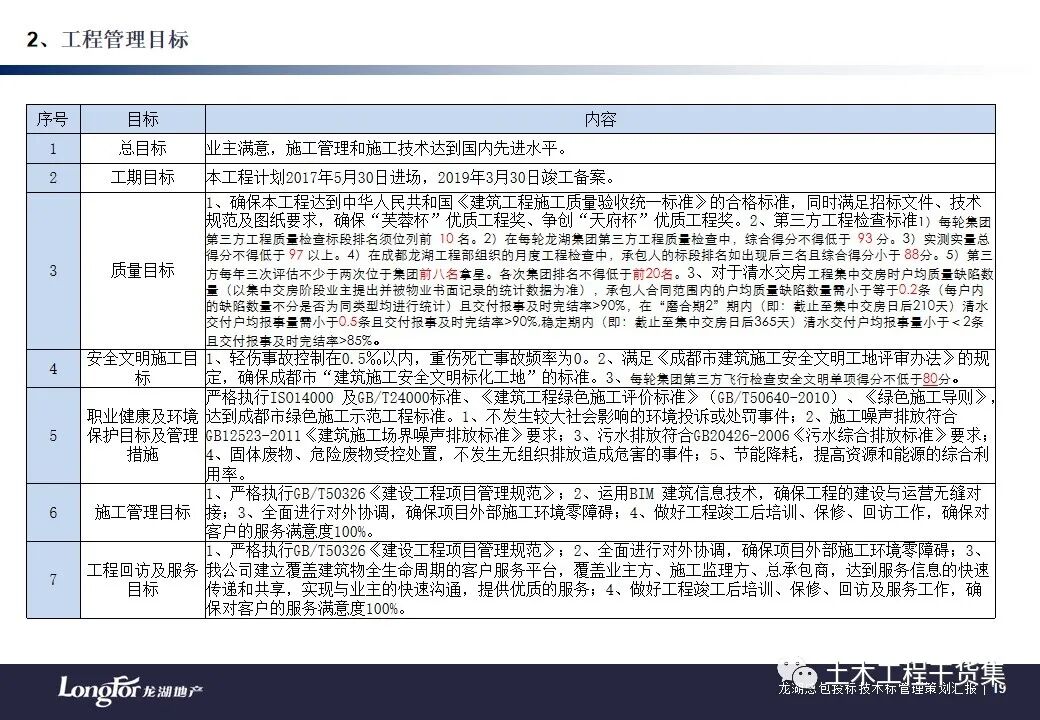Click the 质量目标 cell

pyautogui.click(x=140, y=269)
